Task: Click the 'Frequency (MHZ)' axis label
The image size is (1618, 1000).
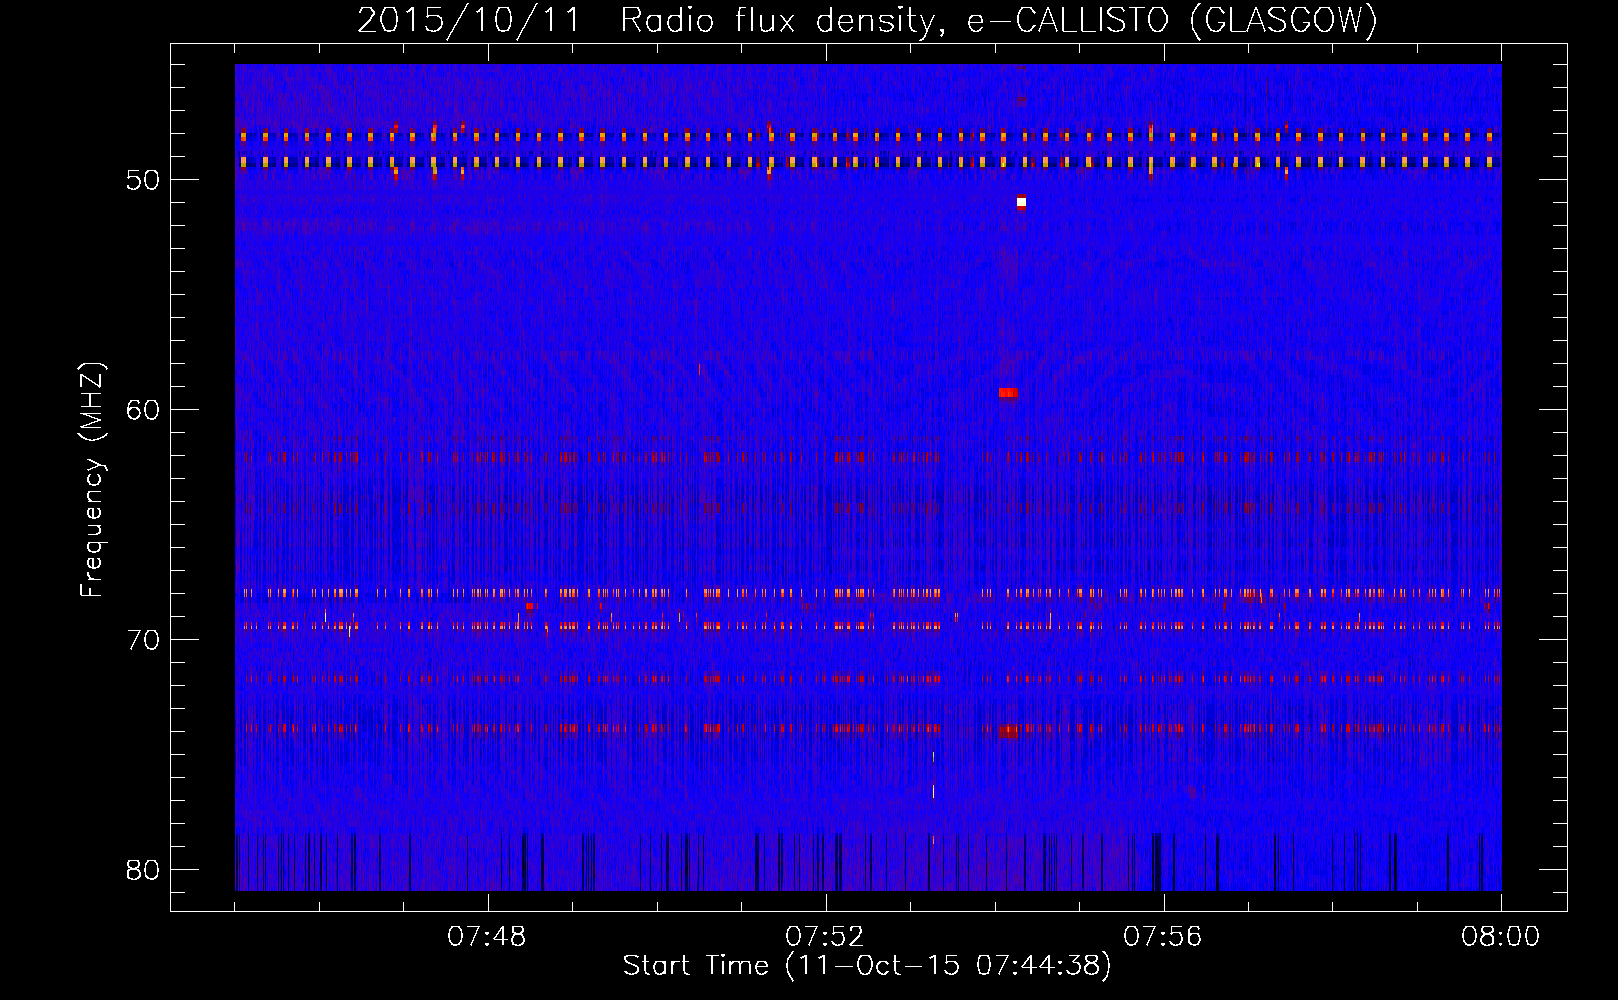Action: click(x=91, y=480)
